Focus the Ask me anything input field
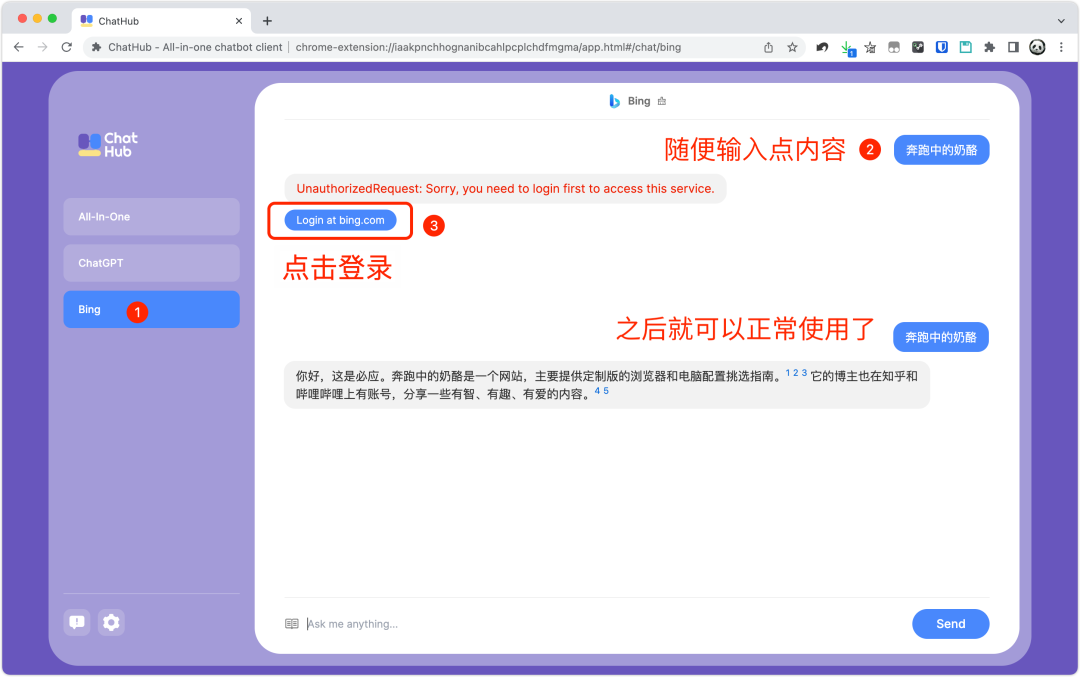1080x677 pixels. pos(606,624)
